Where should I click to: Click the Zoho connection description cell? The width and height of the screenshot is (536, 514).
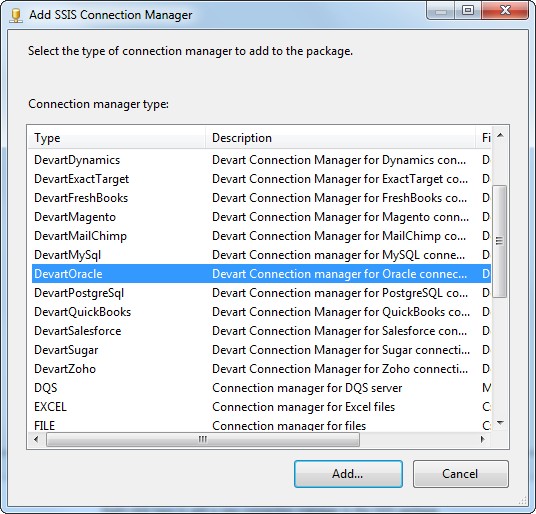340,369
